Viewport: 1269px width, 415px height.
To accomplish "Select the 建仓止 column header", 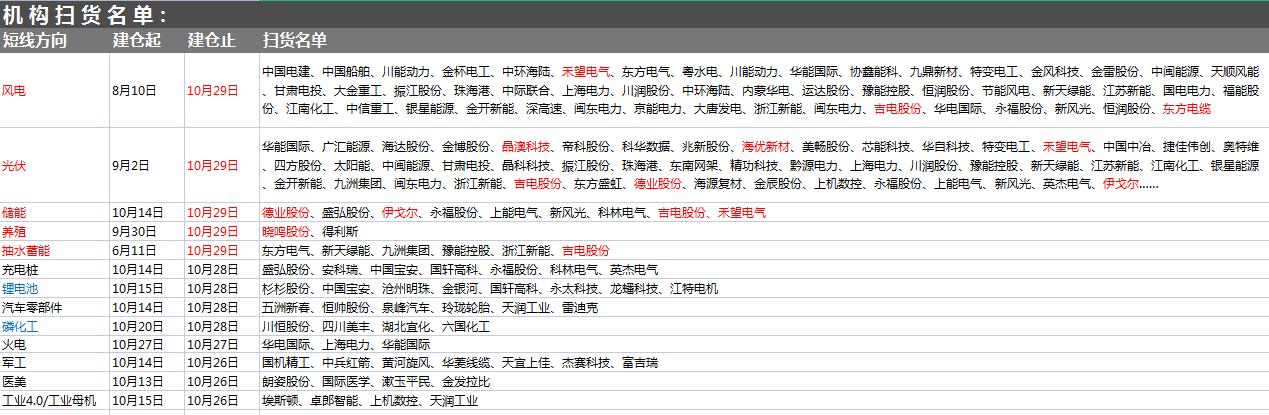I will [212, 40].
